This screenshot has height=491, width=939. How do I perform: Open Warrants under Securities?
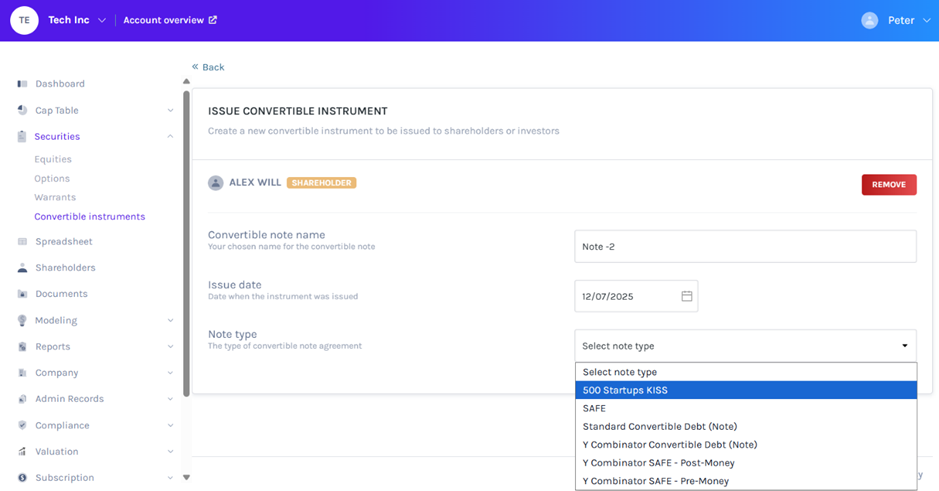point(55,197)
